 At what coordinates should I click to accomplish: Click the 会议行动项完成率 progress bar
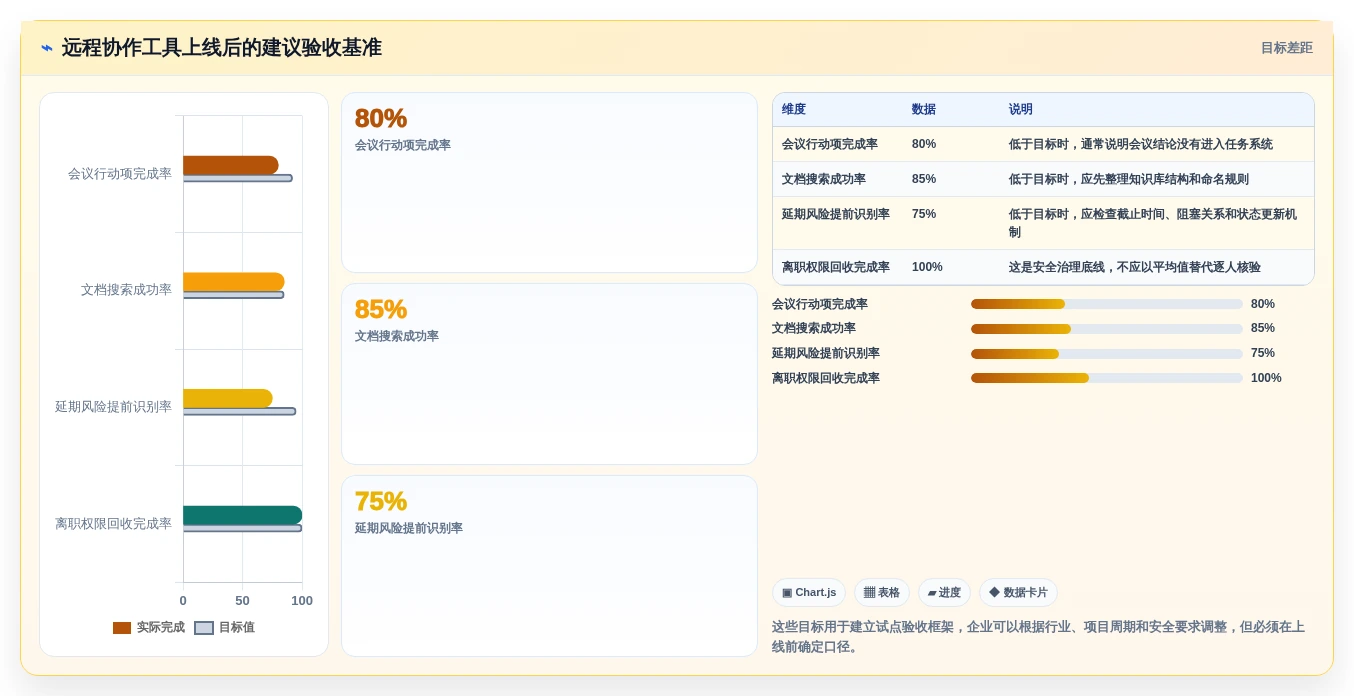pos(1106,304)
